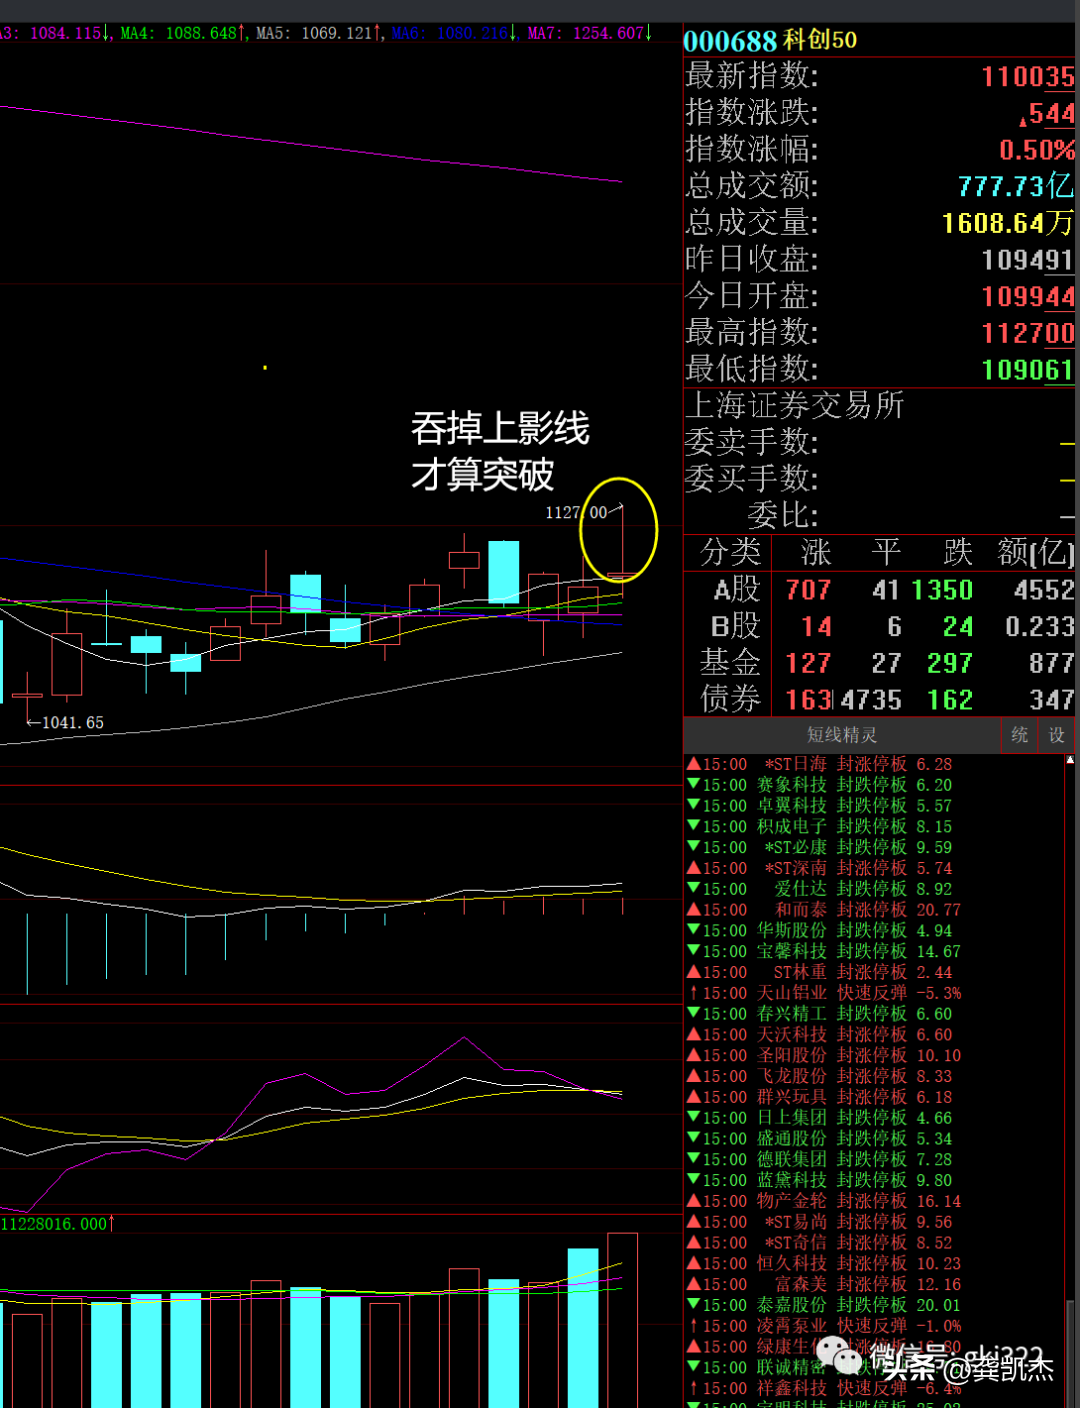
Task: Open the 卓翼科技 封跌停板 alert row
Action: pos(819,806)
